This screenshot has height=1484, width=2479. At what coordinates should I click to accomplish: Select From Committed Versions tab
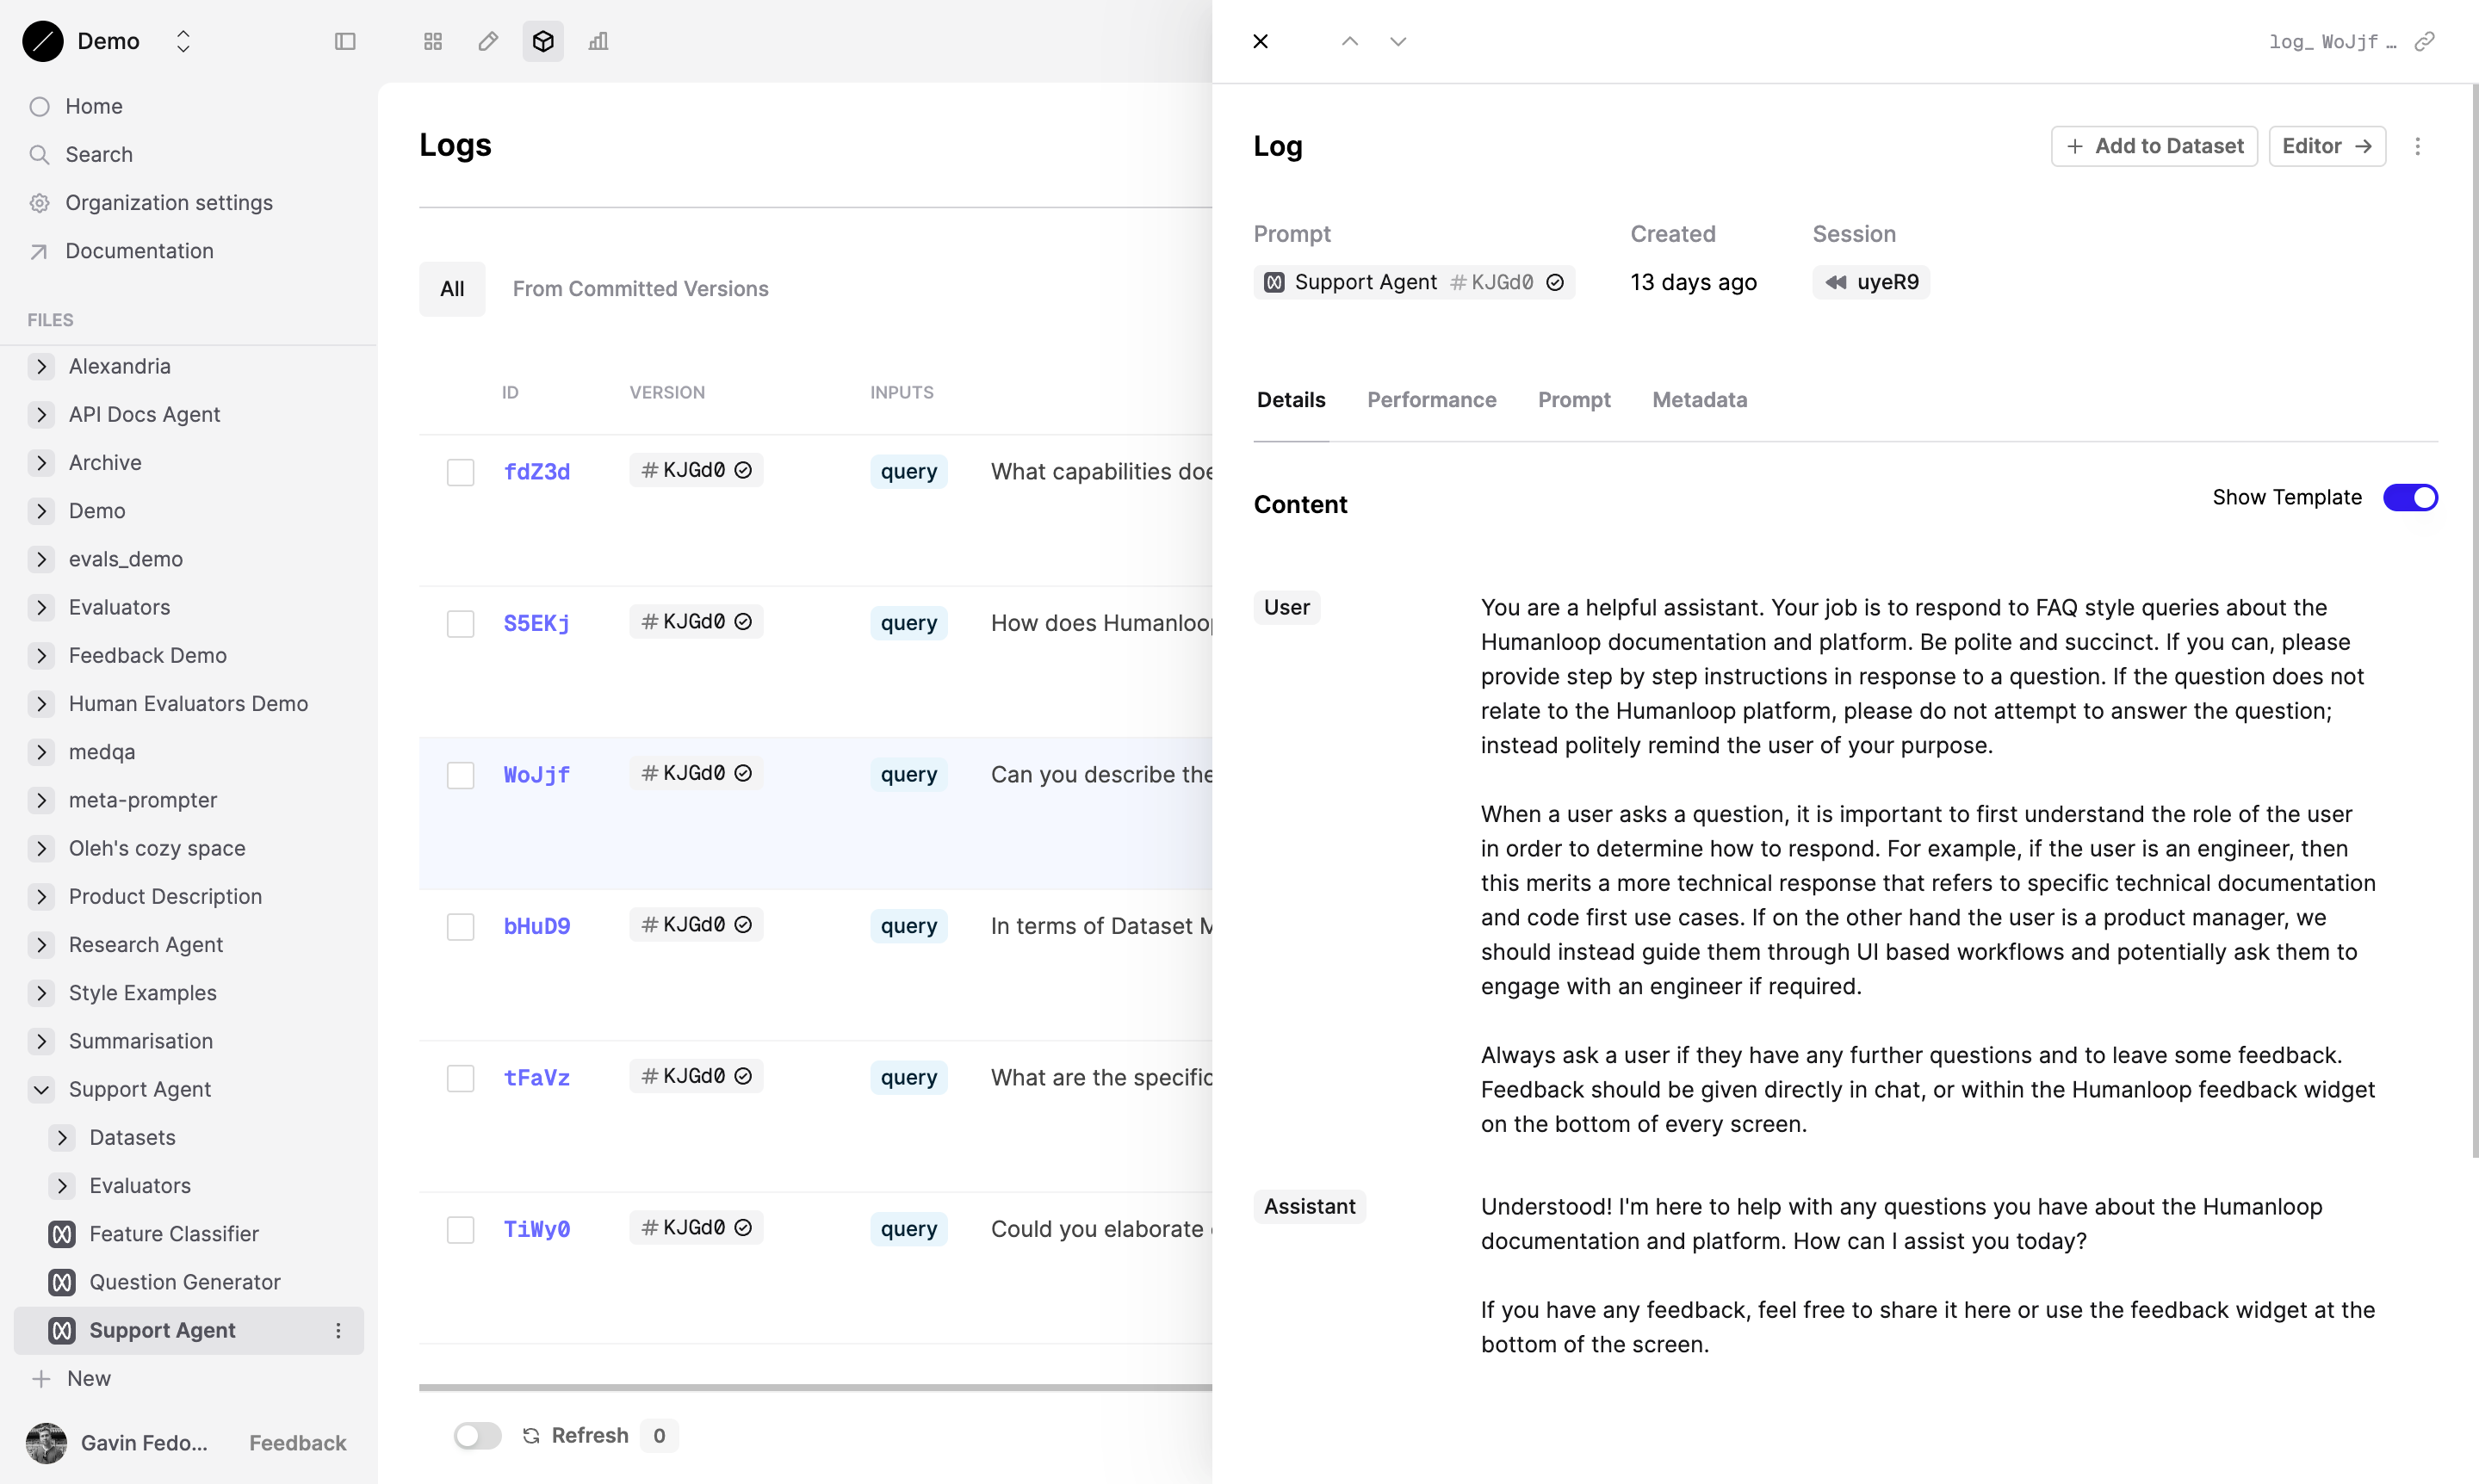(x=641, y=289)
